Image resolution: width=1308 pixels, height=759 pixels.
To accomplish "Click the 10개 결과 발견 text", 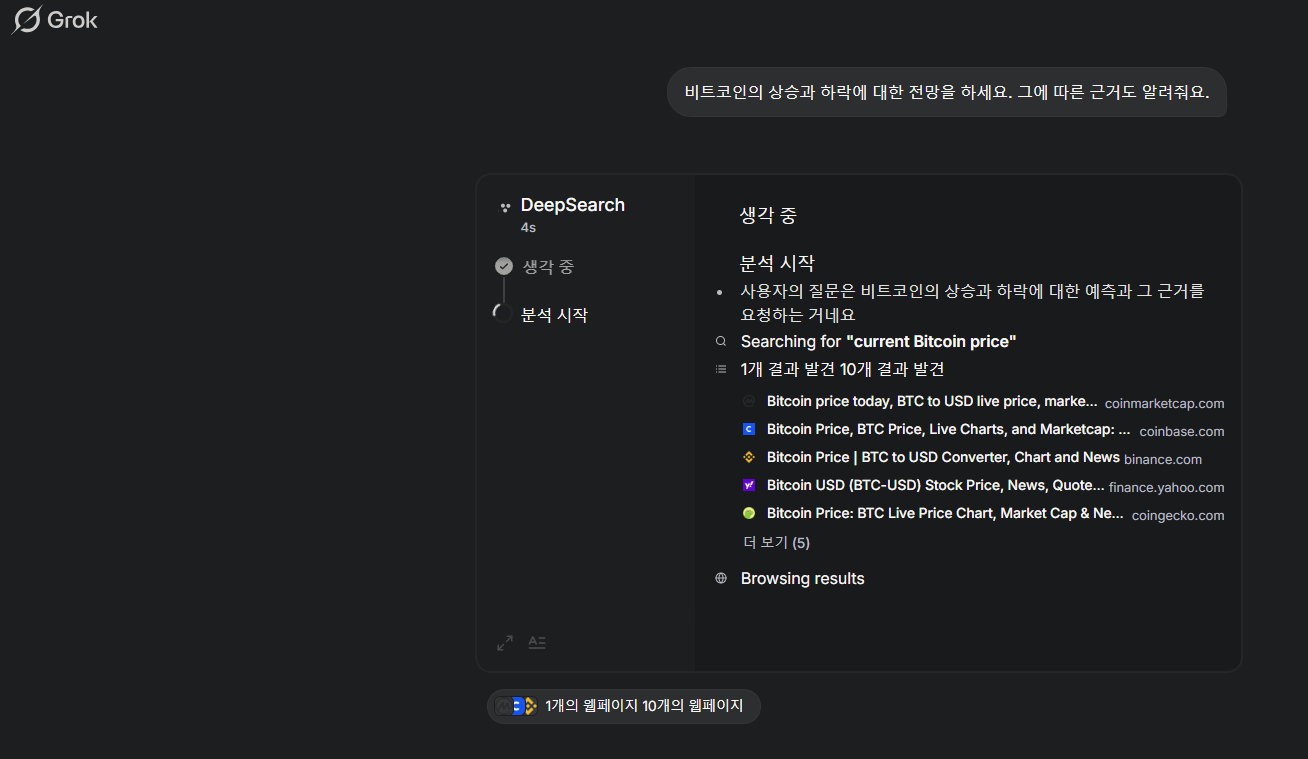I will [892, 369].
